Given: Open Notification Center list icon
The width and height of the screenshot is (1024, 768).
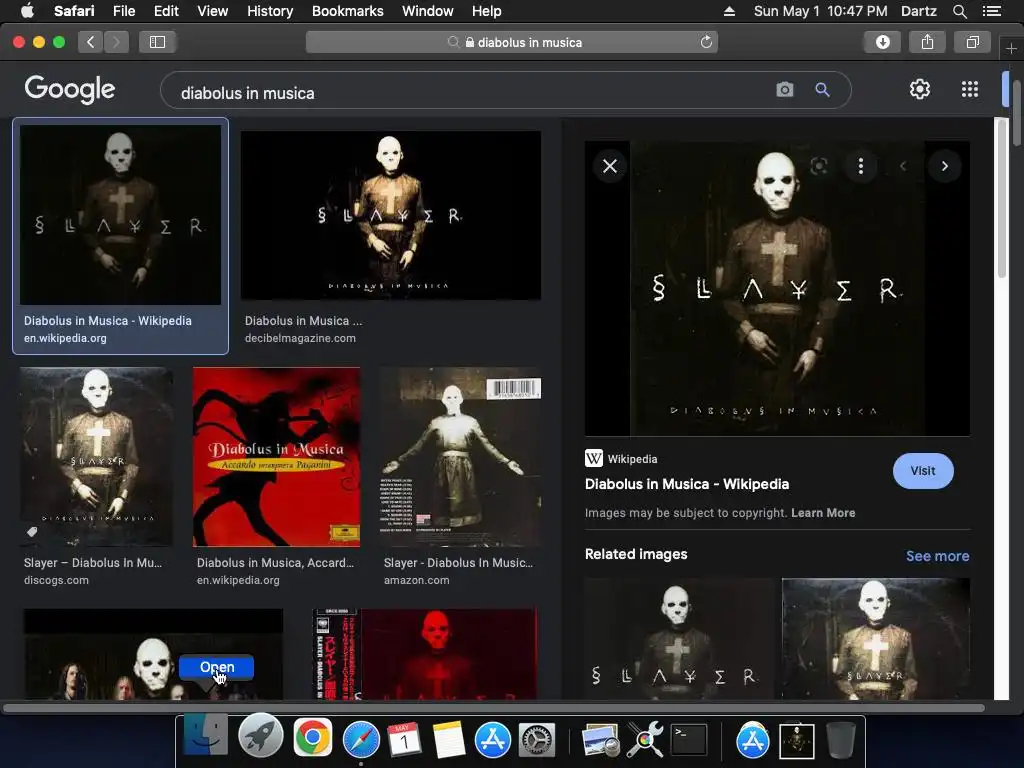Looking at the screenshot, I should point(992,11).
